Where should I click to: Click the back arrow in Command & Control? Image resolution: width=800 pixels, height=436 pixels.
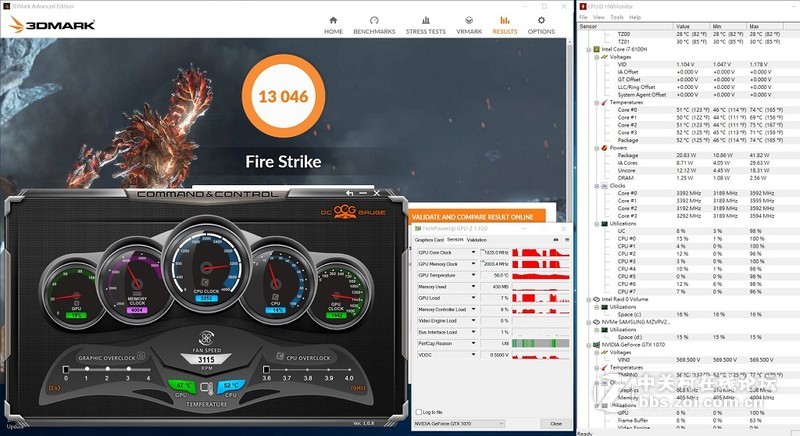349,193
